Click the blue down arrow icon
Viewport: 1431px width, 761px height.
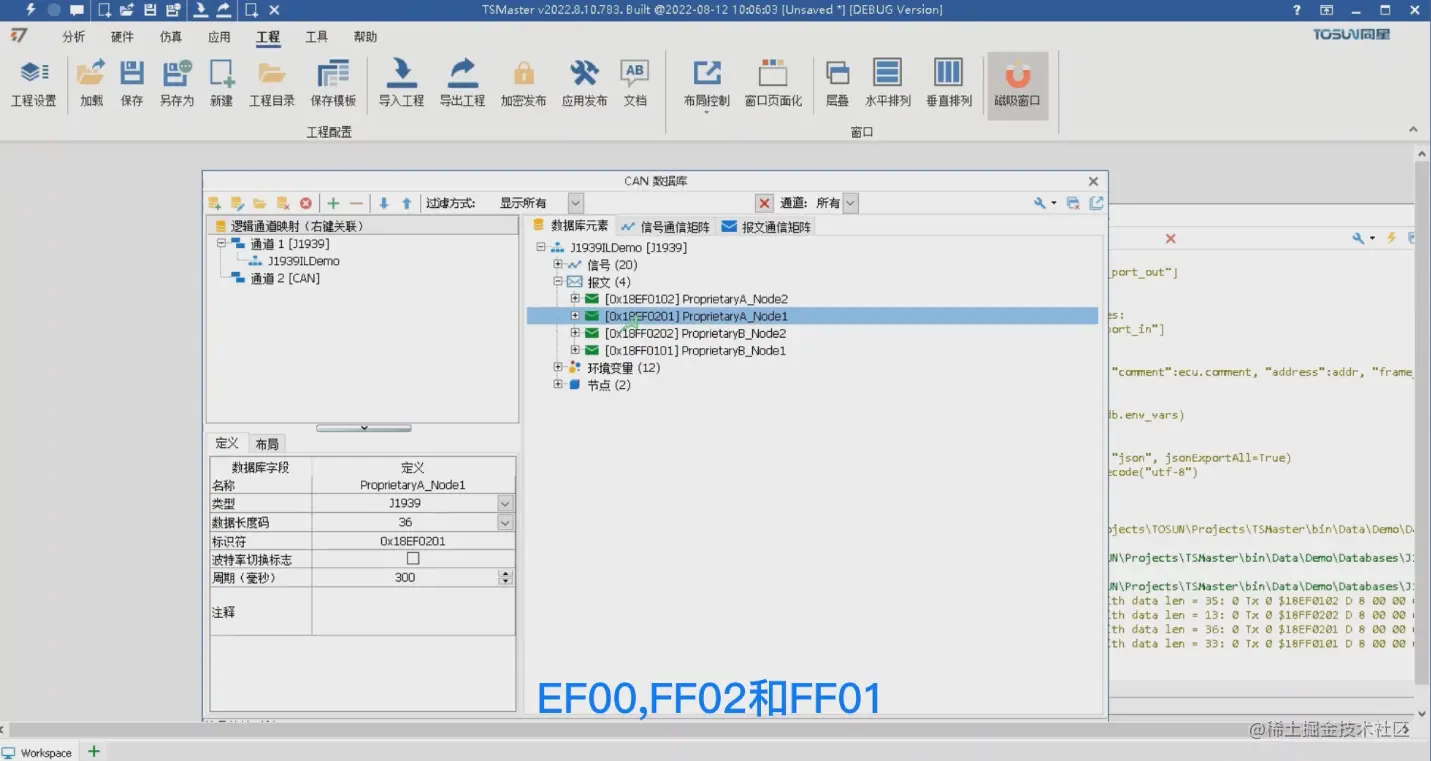tap(383, 203)
